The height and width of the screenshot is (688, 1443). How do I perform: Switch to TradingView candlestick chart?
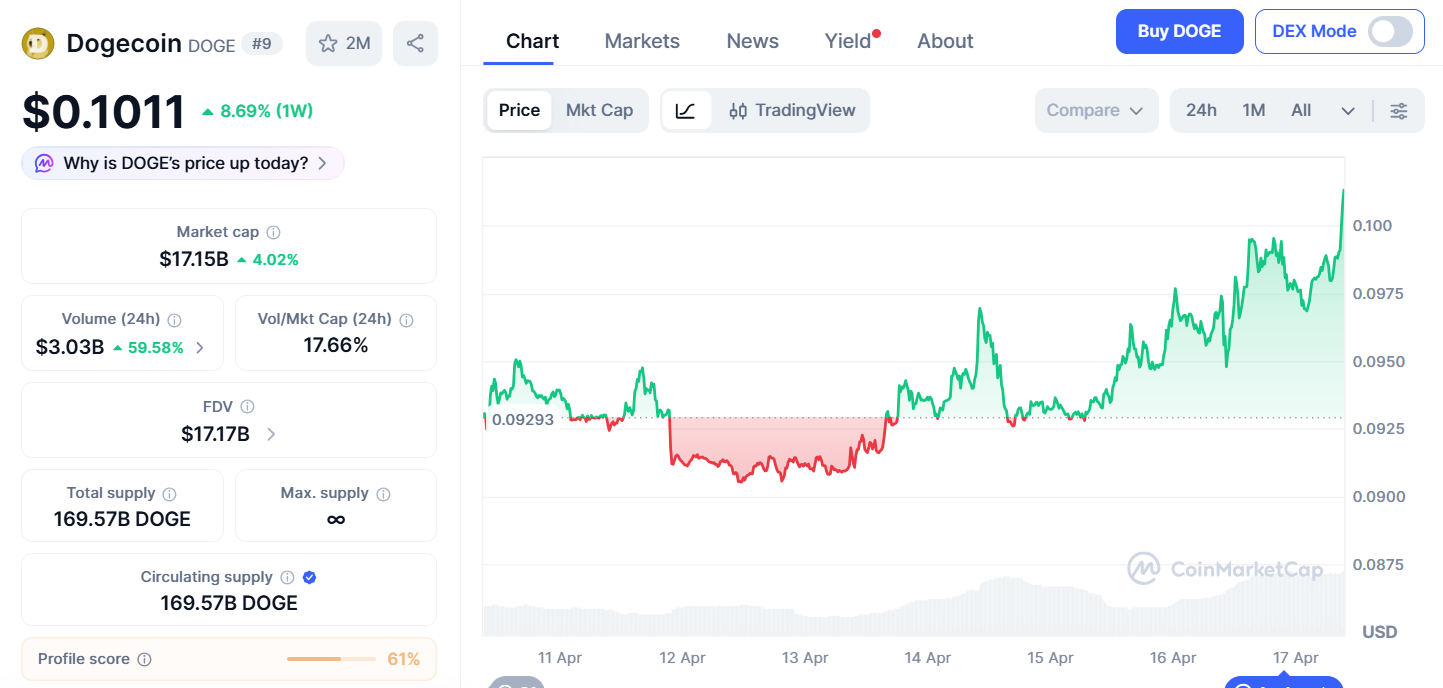pyautogui.click(x=792, y=110)
